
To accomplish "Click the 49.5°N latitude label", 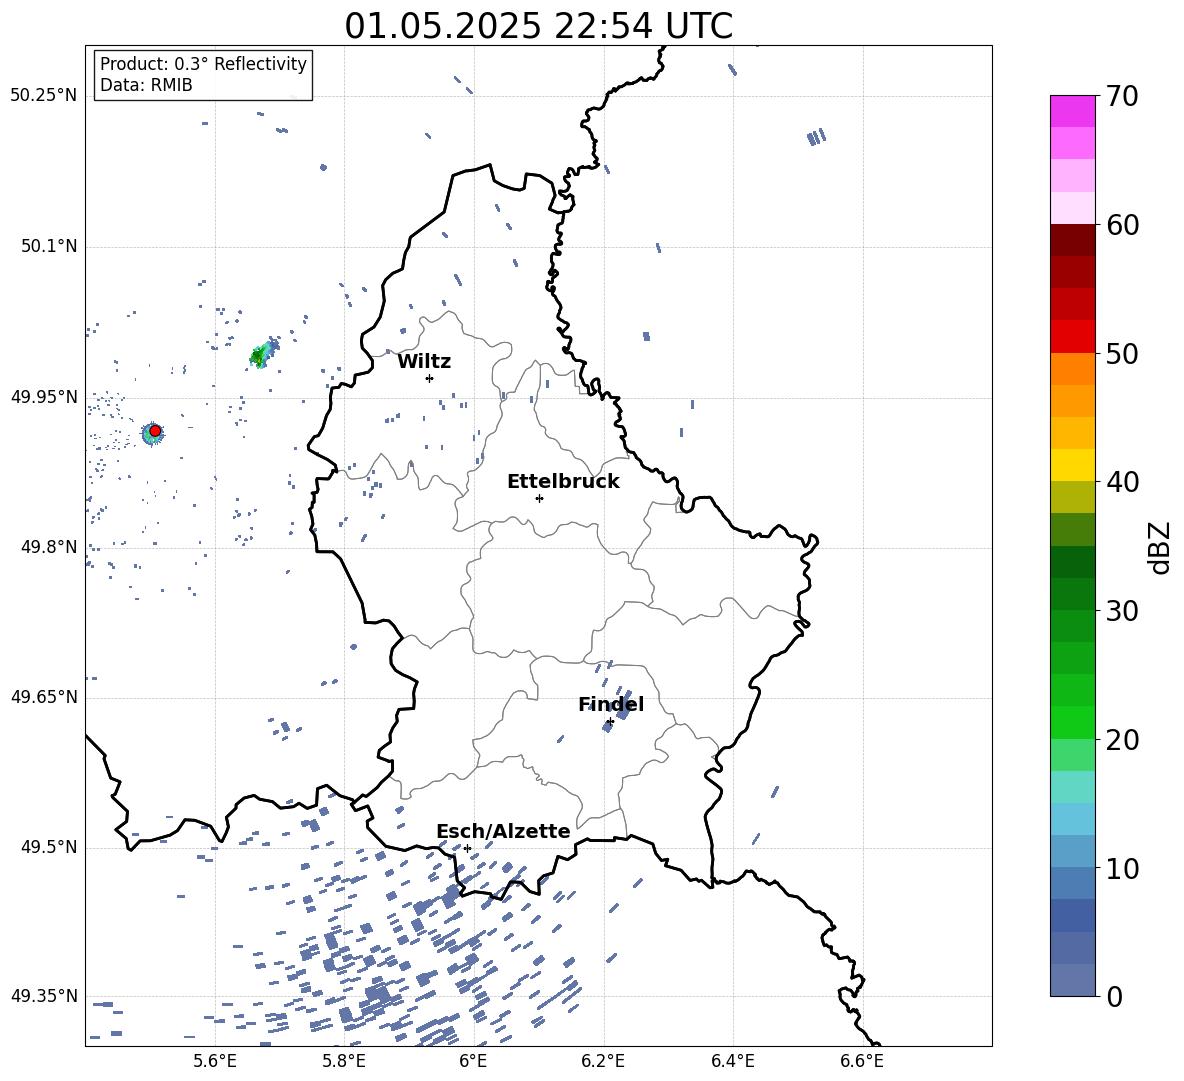I will tap(49, 847).
